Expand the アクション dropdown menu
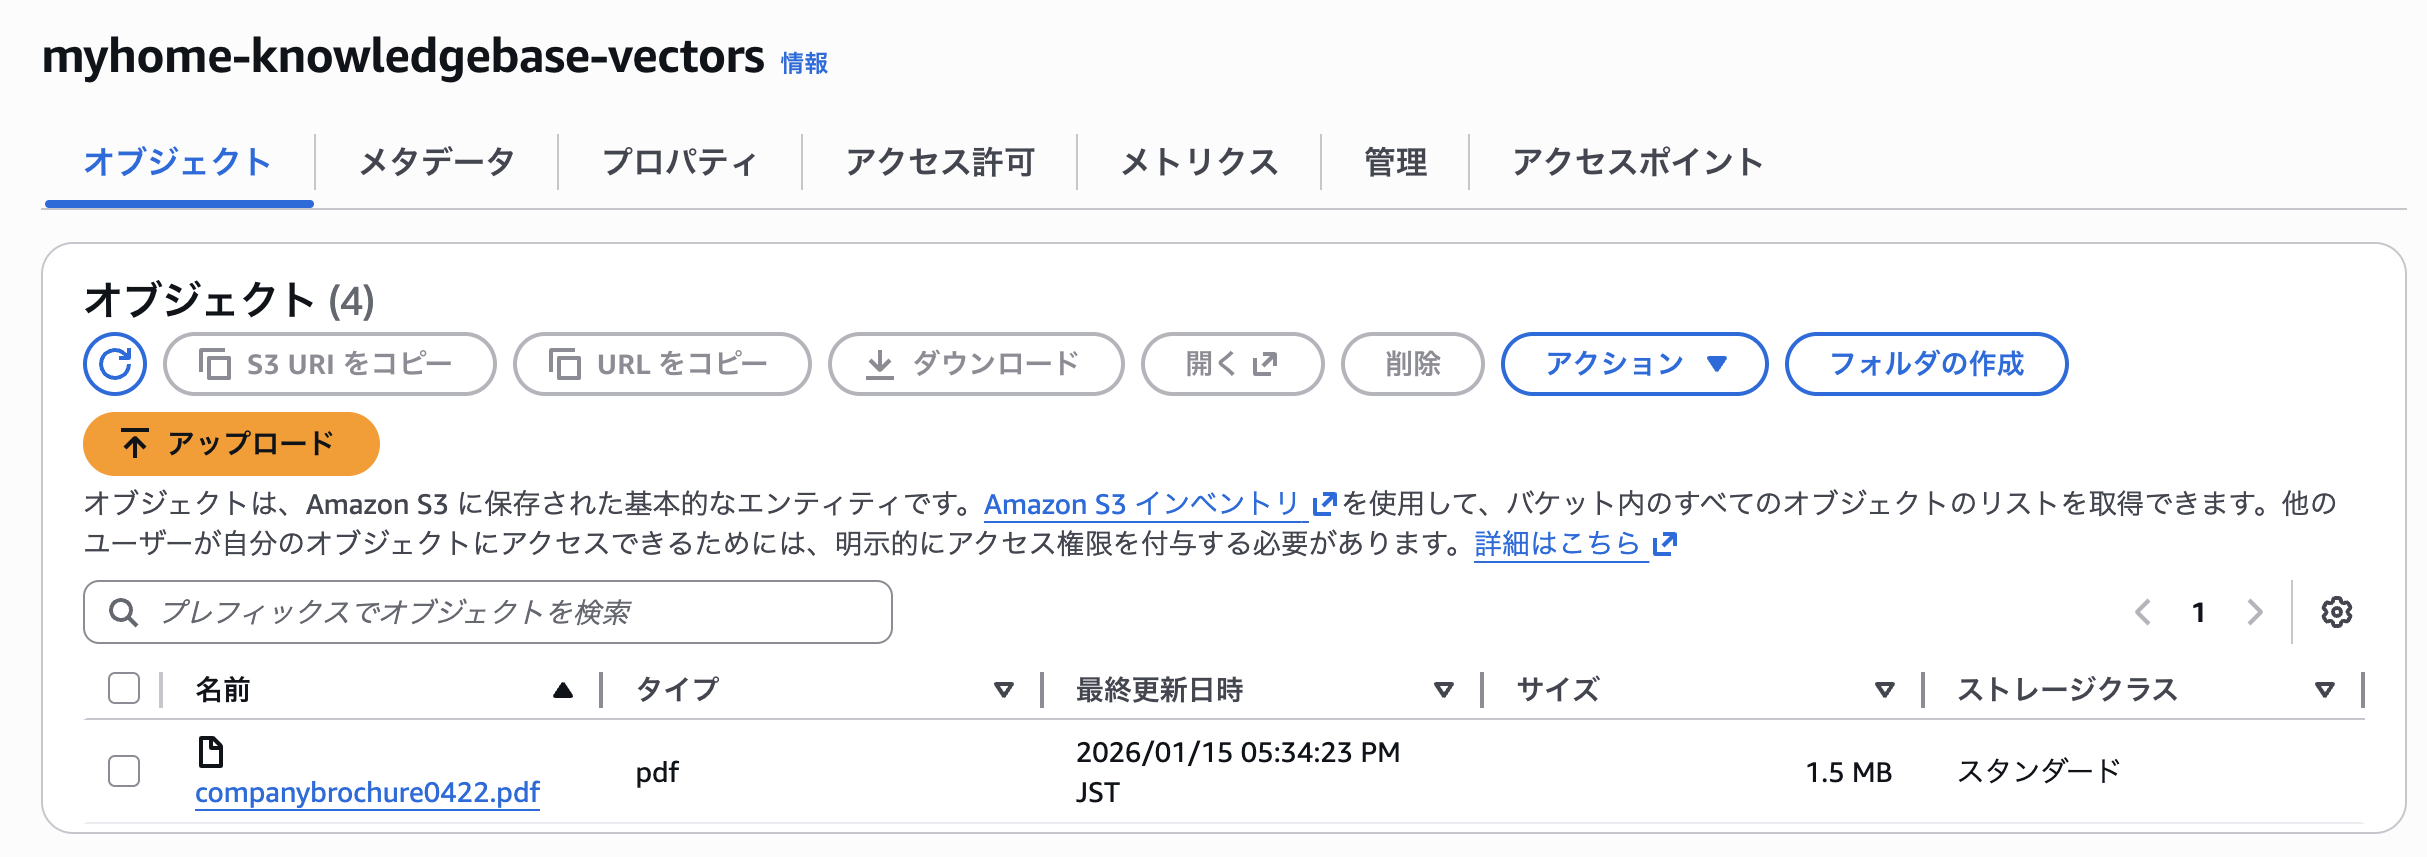The height and width of the screenshot is (857, 2427). [x=1634, y=364]
